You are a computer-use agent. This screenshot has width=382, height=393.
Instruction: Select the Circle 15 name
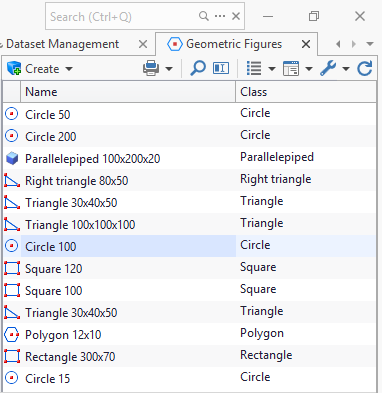pyautogui.click(x=48, y=379)
